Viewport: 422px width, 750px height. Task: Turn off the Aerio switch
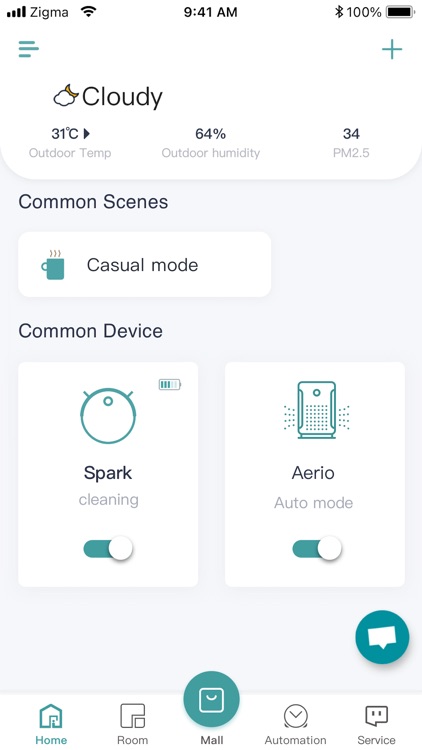(x=317, y=548)
